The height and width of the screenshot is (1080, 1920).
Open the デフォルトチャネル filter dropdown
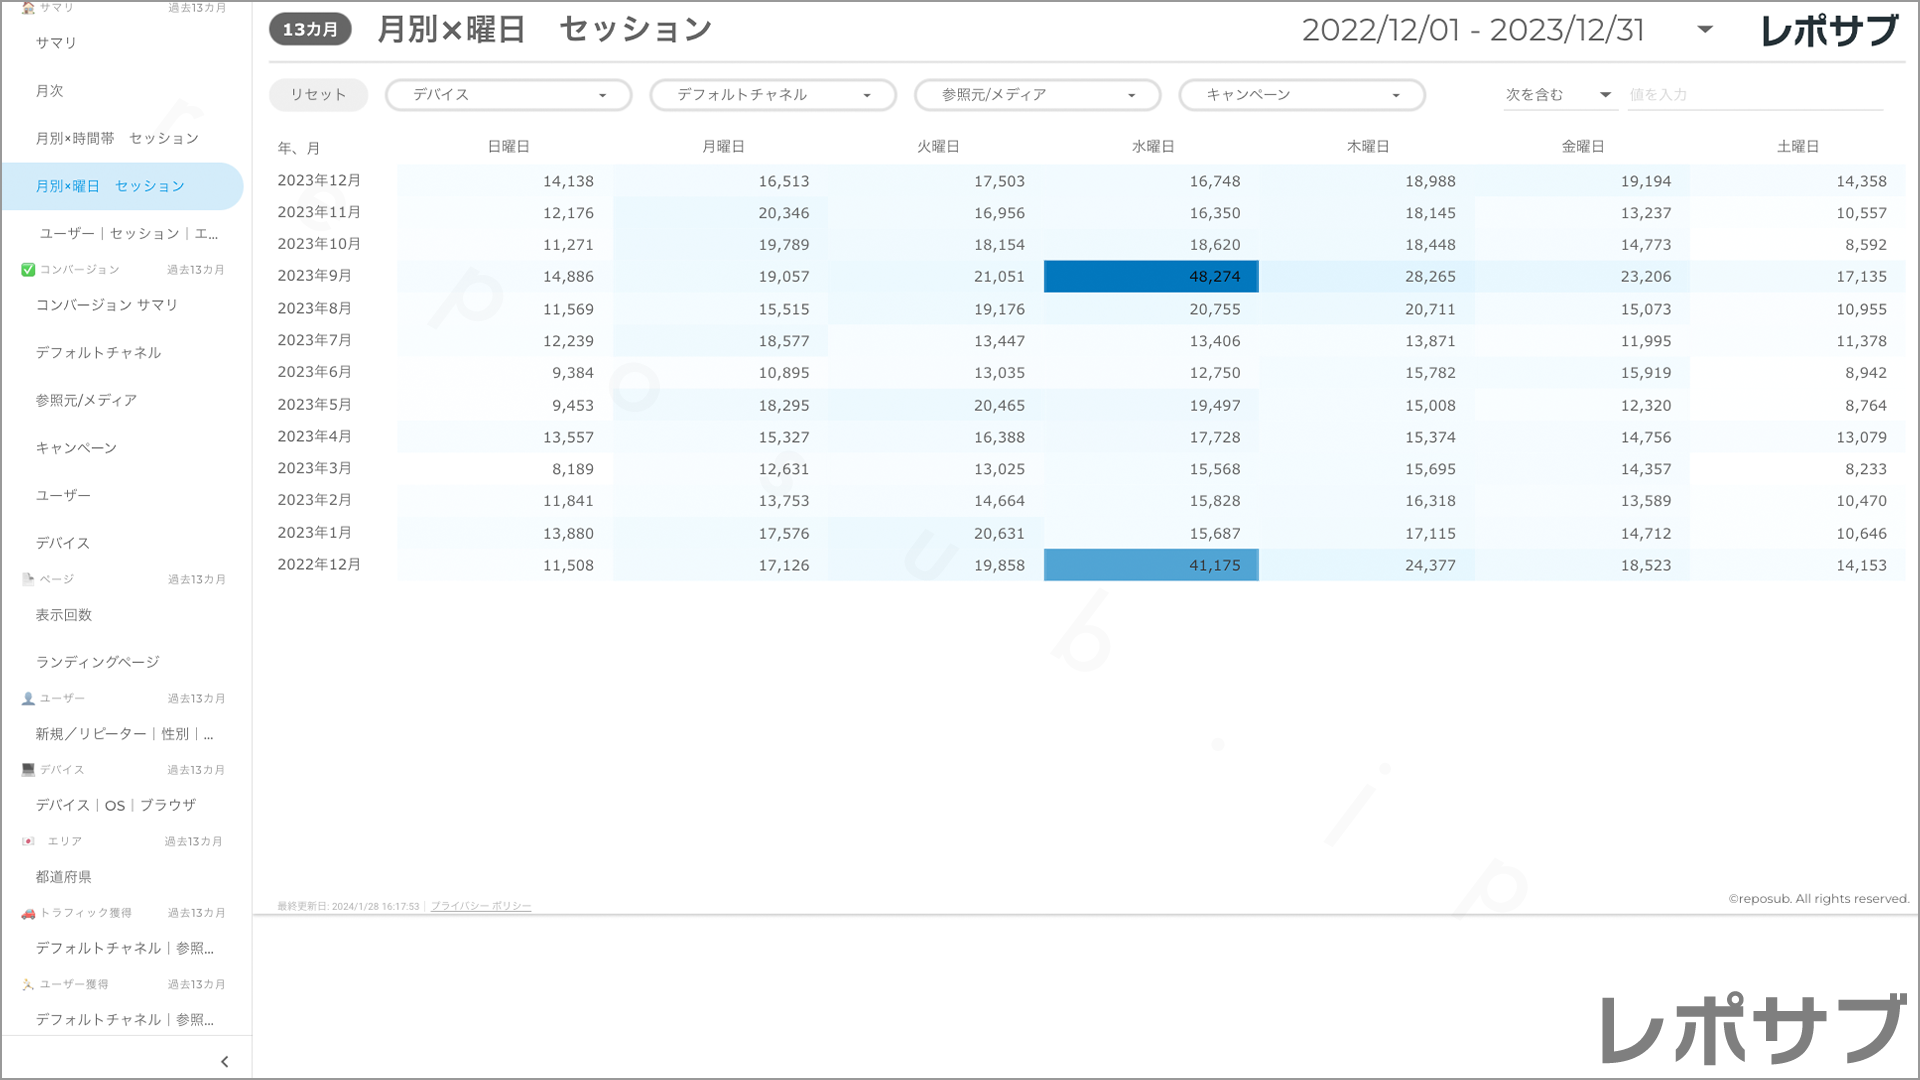pyautogui.click(x=773, y=95)
